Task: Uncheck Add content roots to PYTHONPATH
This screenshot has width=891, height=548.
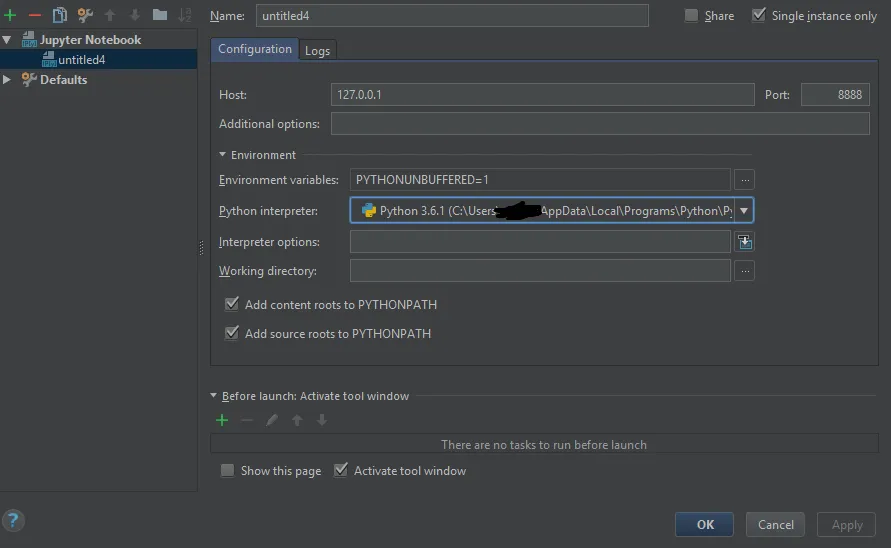Action: point(231,304)
